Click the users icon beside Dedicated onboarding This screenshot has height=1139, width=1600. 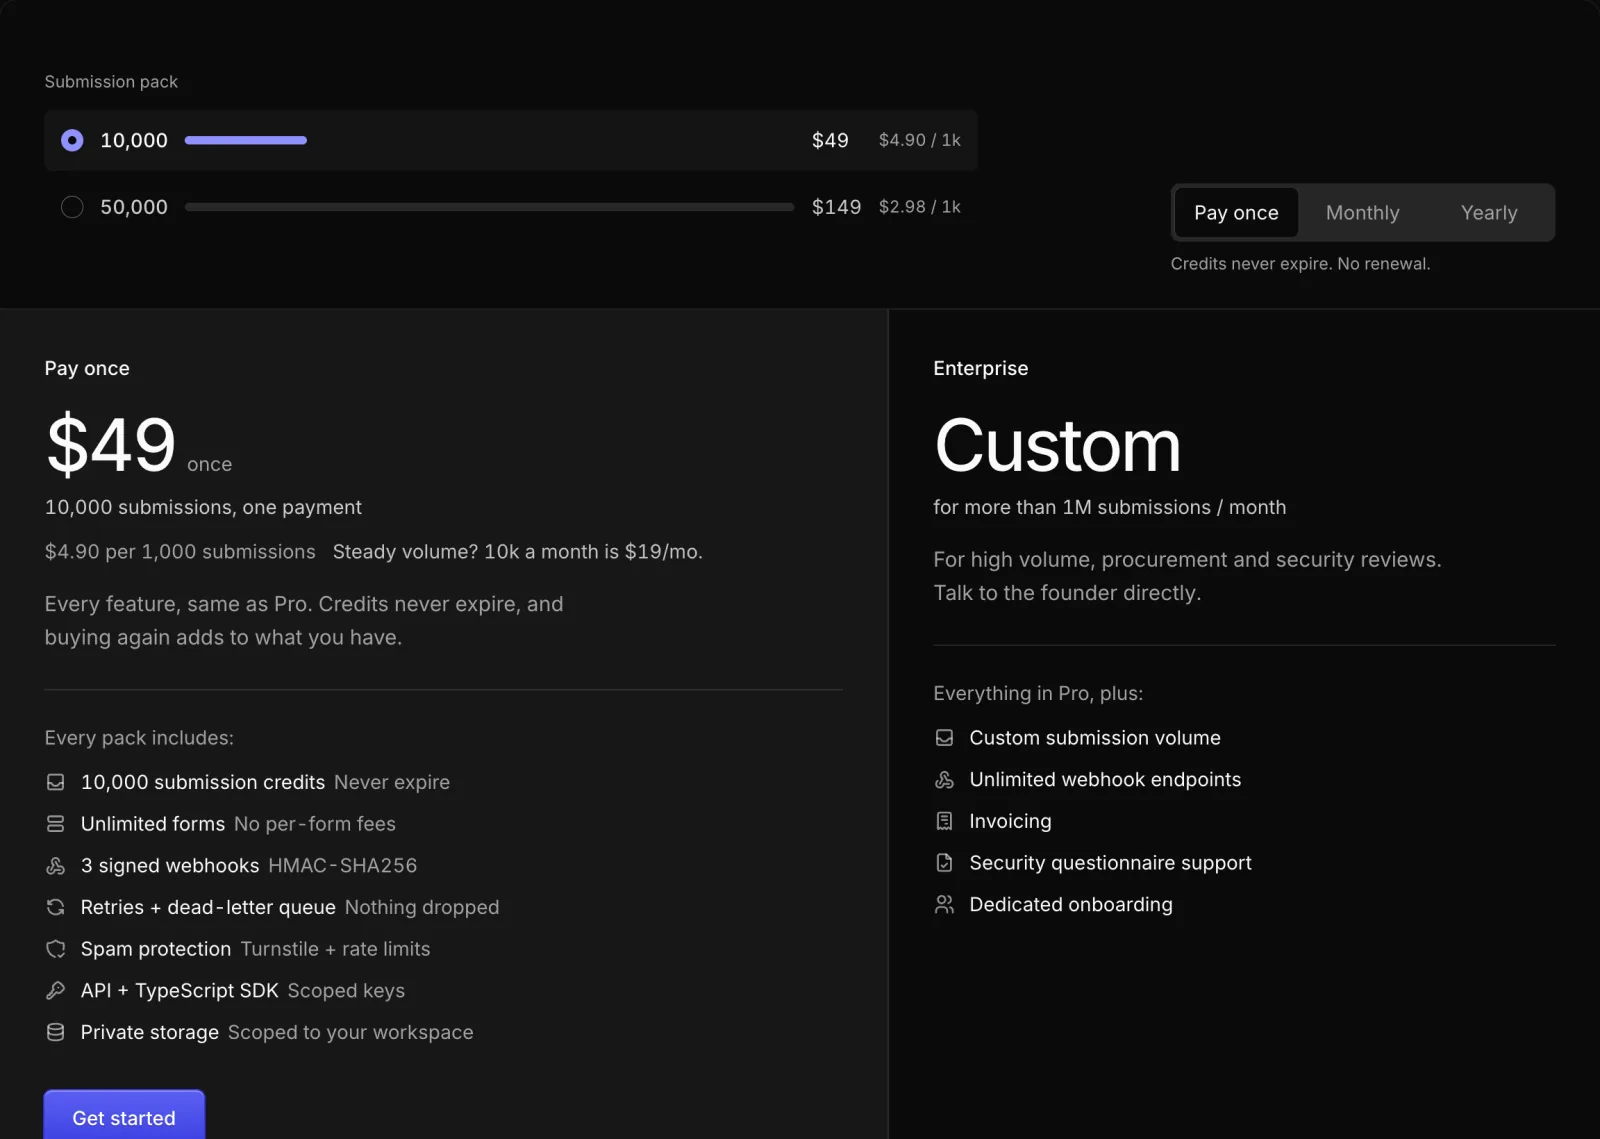(x=944, y=905)
